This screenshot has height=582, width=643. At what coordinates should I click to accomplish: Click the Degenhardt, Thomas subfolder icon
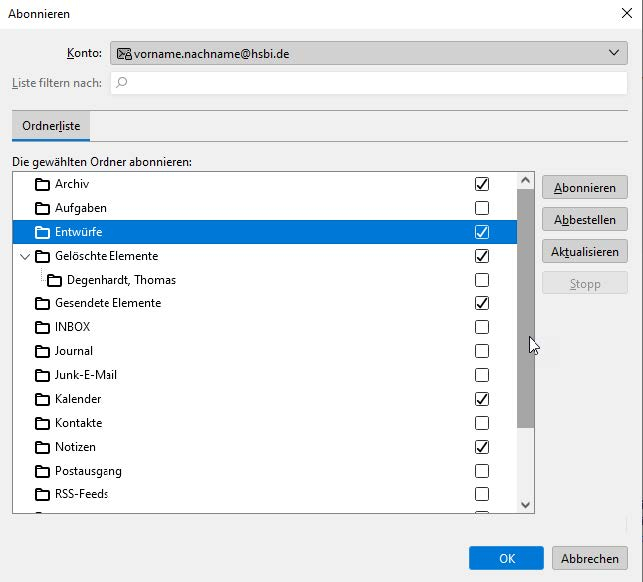point(54,280)
